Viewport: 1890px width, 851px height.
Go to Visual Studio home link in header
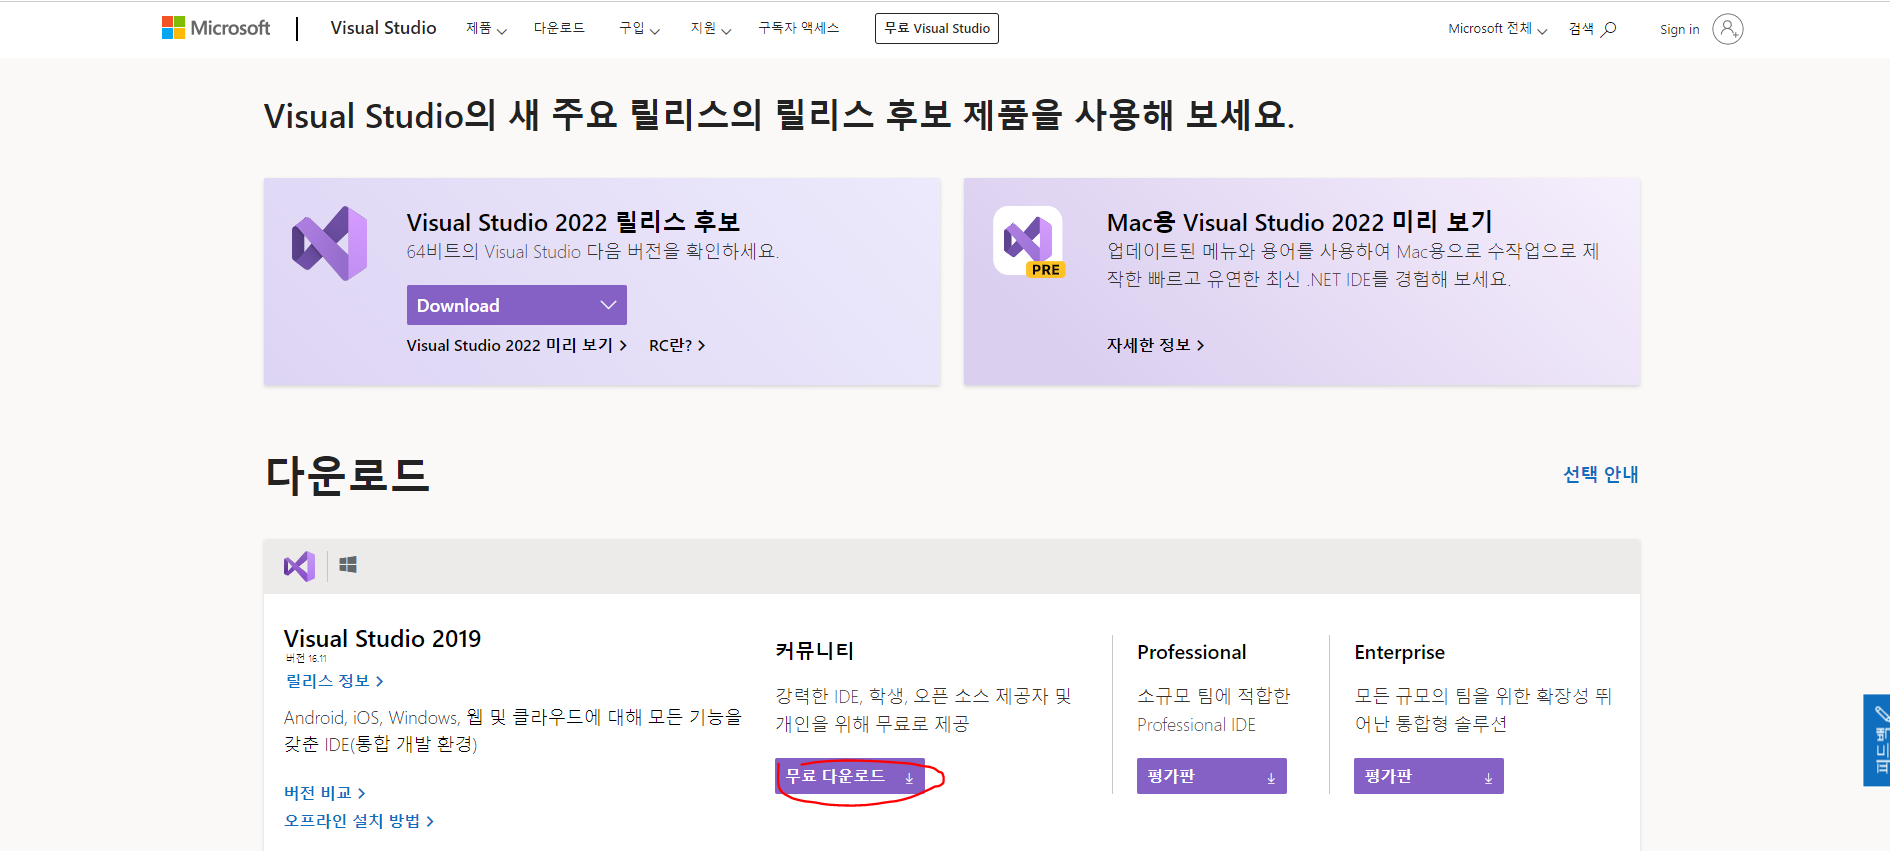click(x=383, y=28)
